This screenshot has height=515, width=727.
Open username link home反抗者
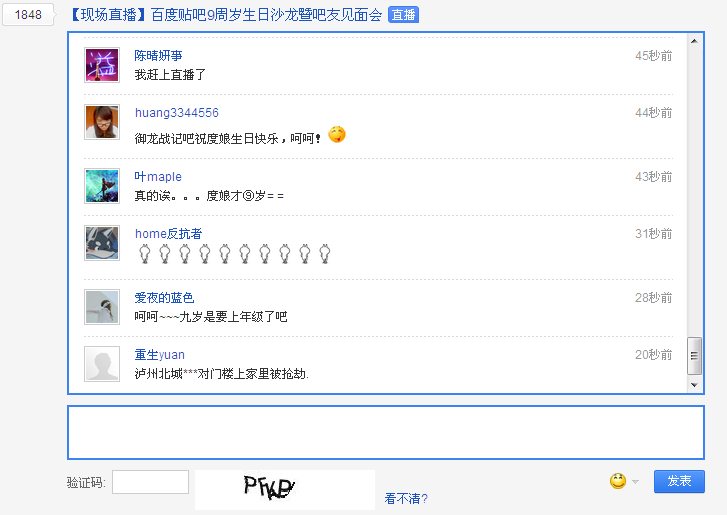coord(168,234)
